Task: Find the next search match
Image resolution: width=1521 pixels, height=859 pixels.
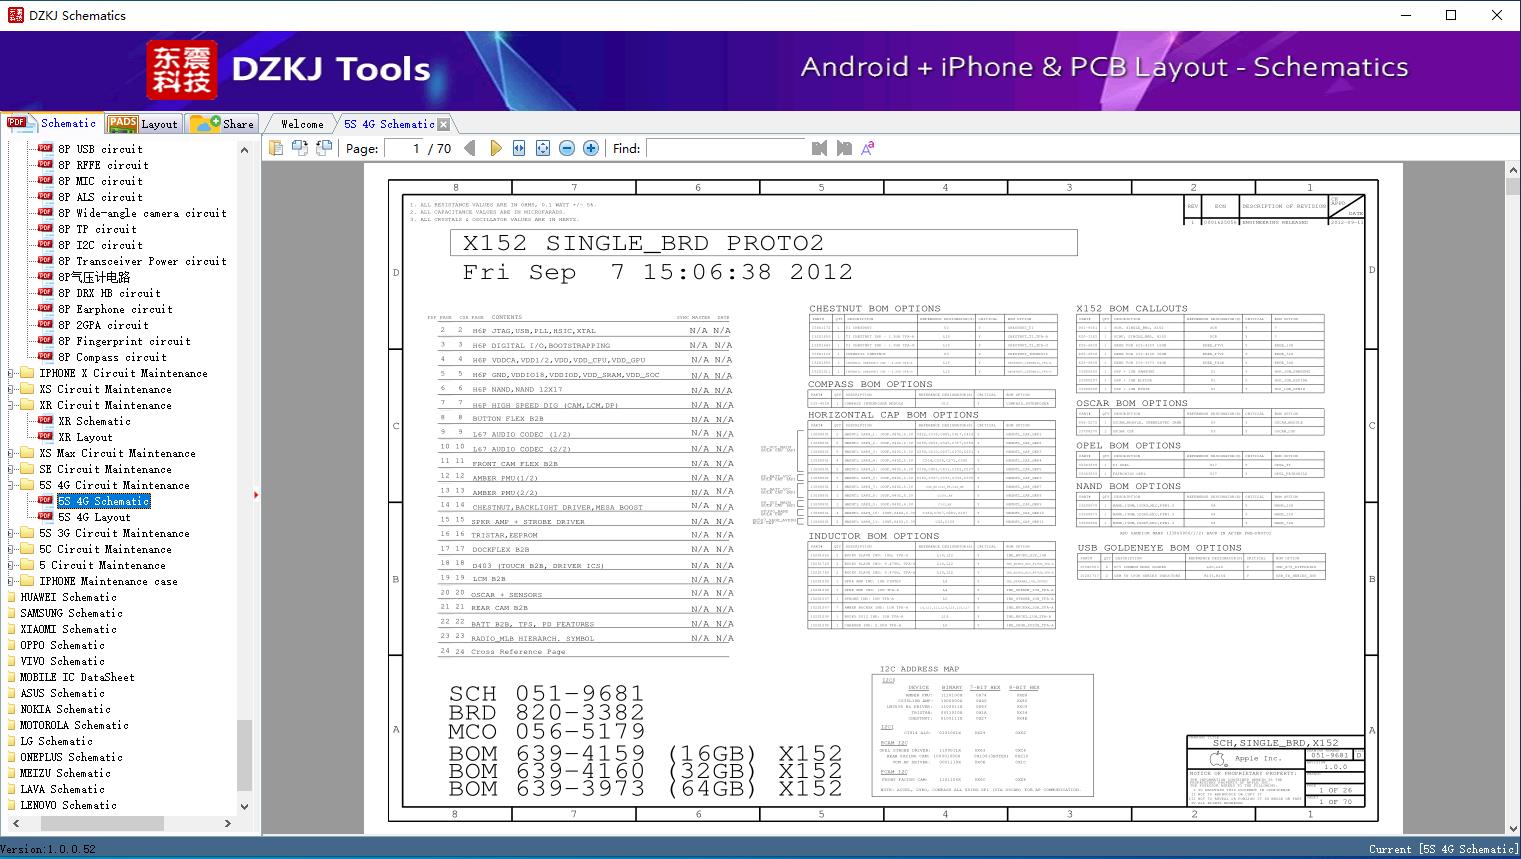Action: (x=844, y=148)
